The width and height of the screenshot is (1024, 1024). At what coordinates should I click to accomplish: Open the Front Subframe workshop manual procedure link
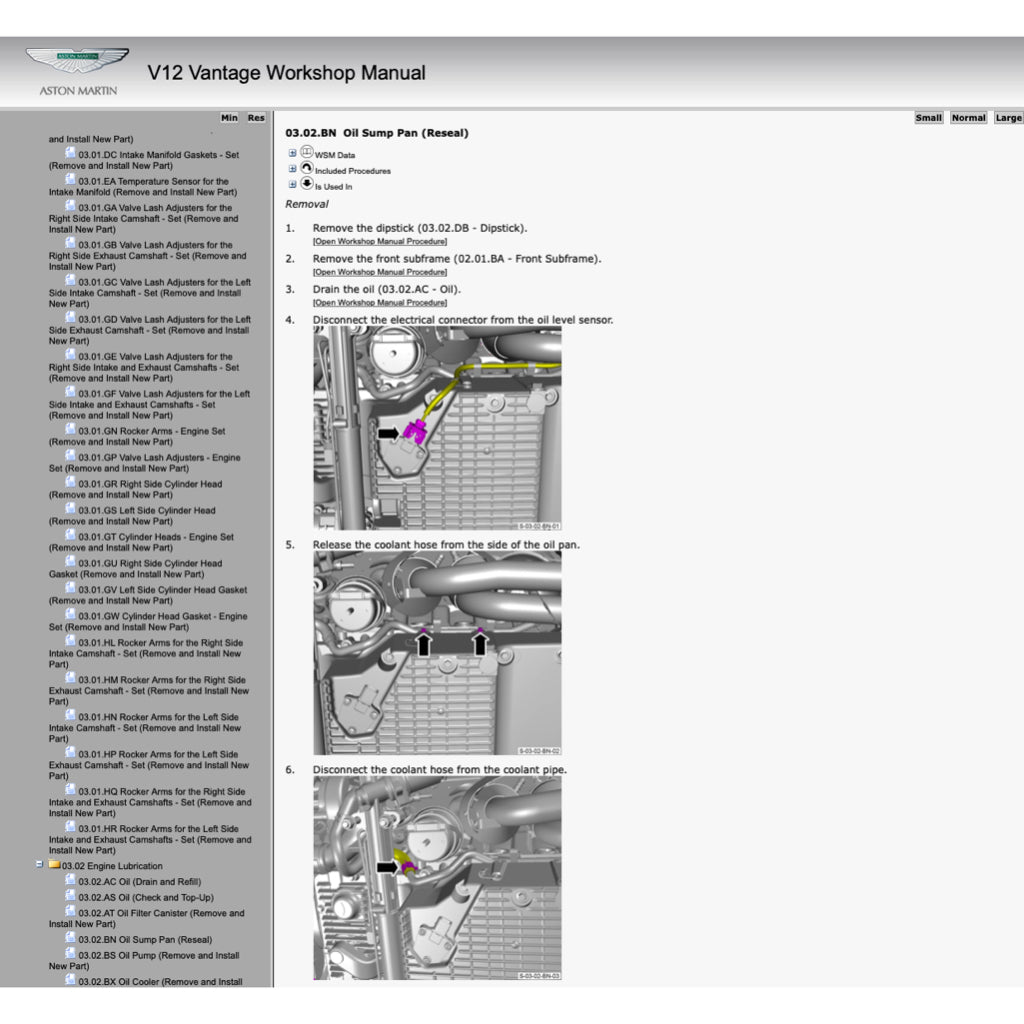pyautogui.click(x=380, y=272)
